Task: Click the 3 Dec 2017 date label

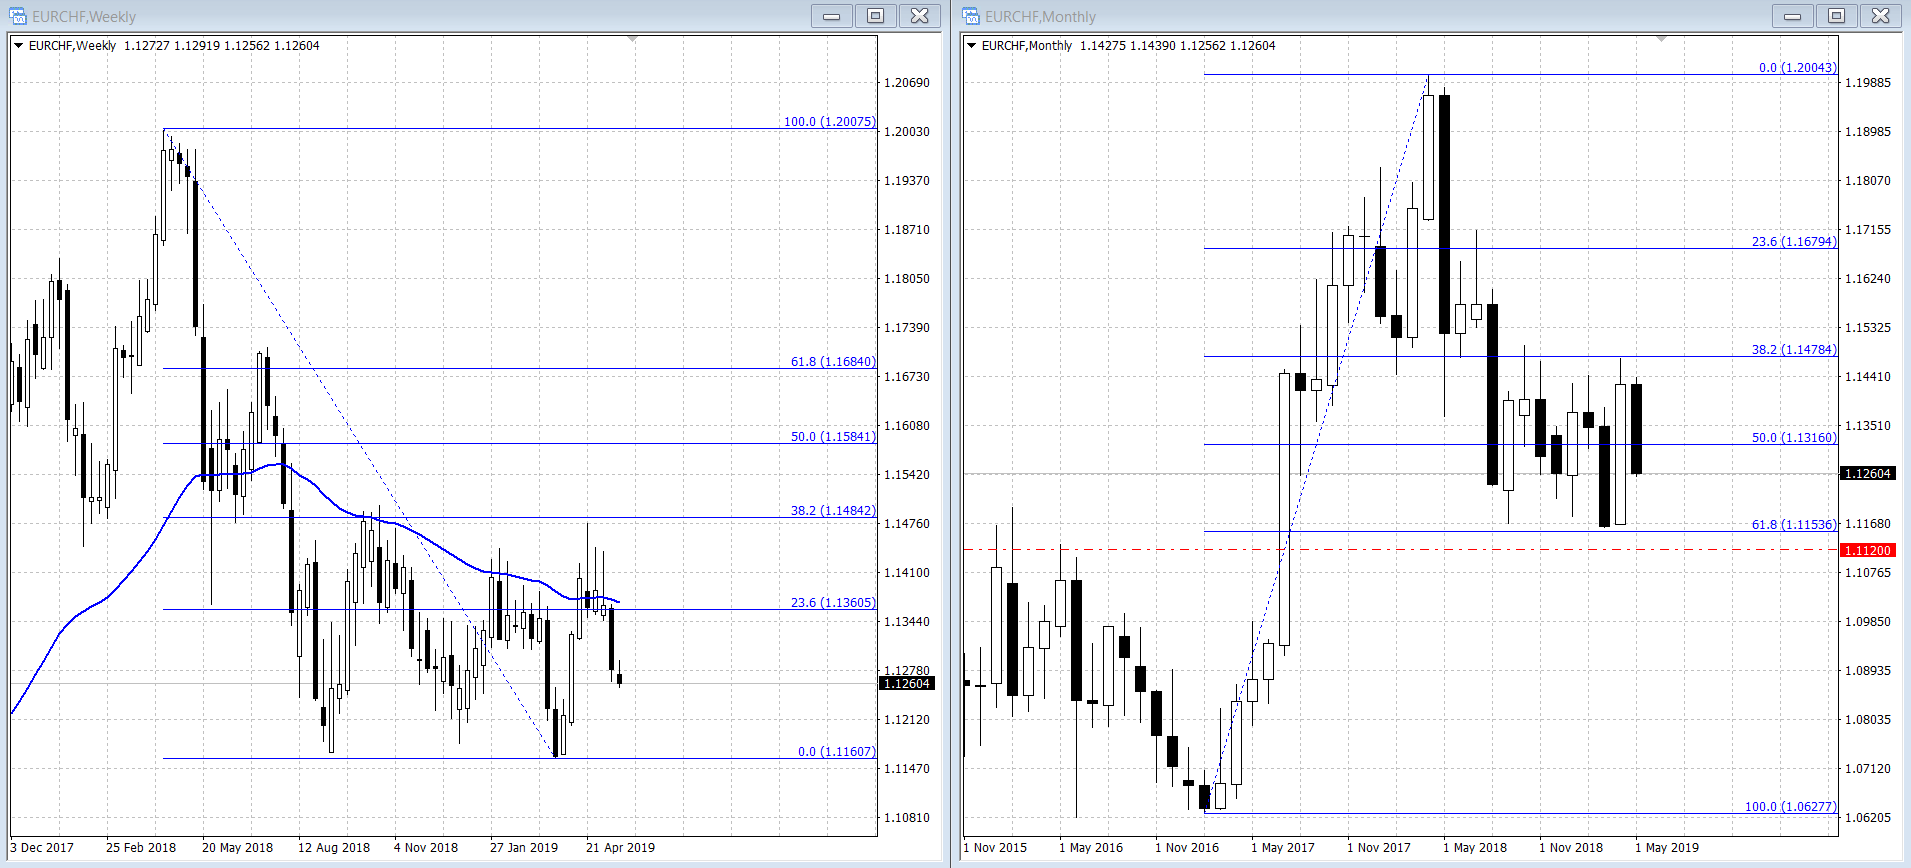Action: pos(42,847)
